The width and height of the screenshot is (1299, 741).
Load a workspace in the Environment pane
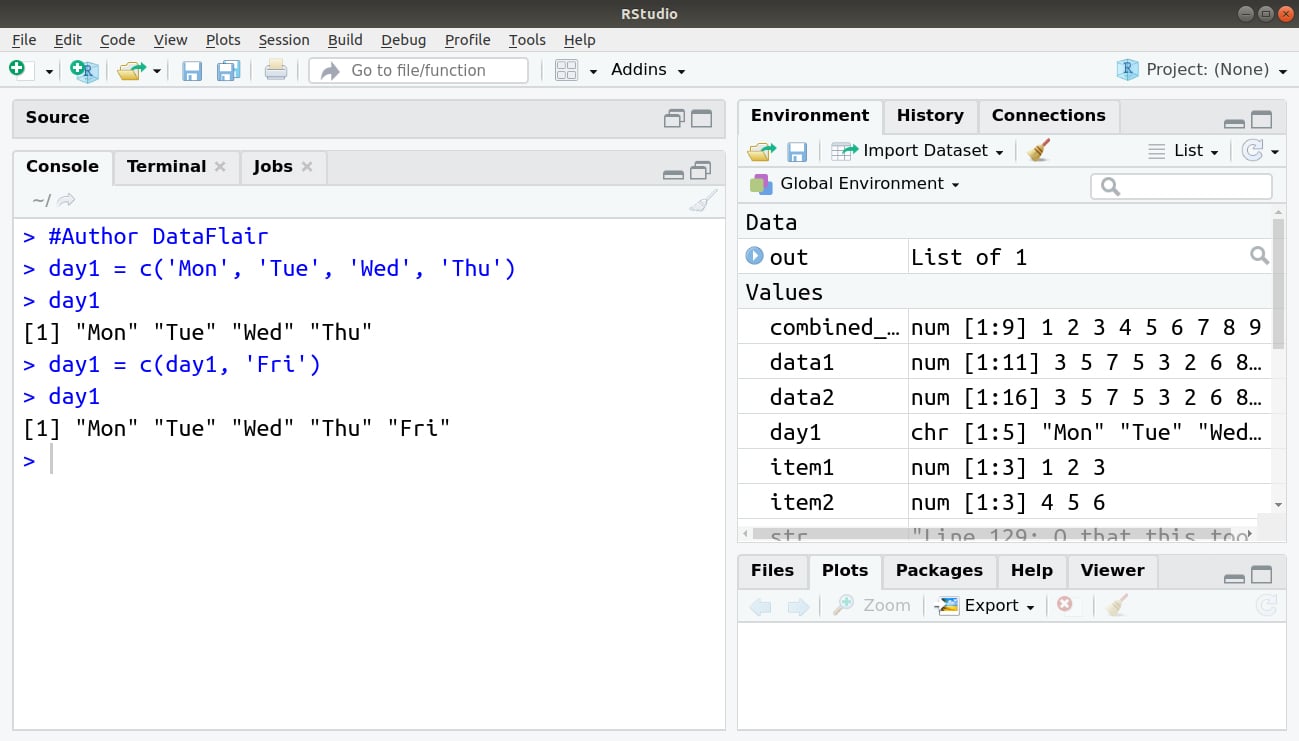tap(761, 151)
